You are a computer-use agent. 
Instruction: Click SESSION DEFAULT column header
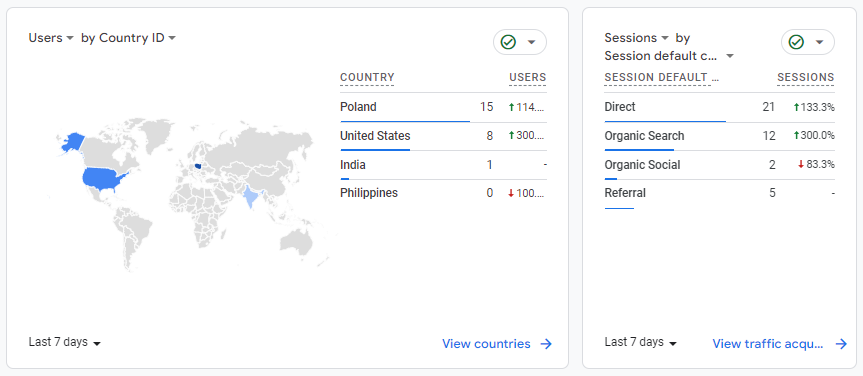point(662,78)
